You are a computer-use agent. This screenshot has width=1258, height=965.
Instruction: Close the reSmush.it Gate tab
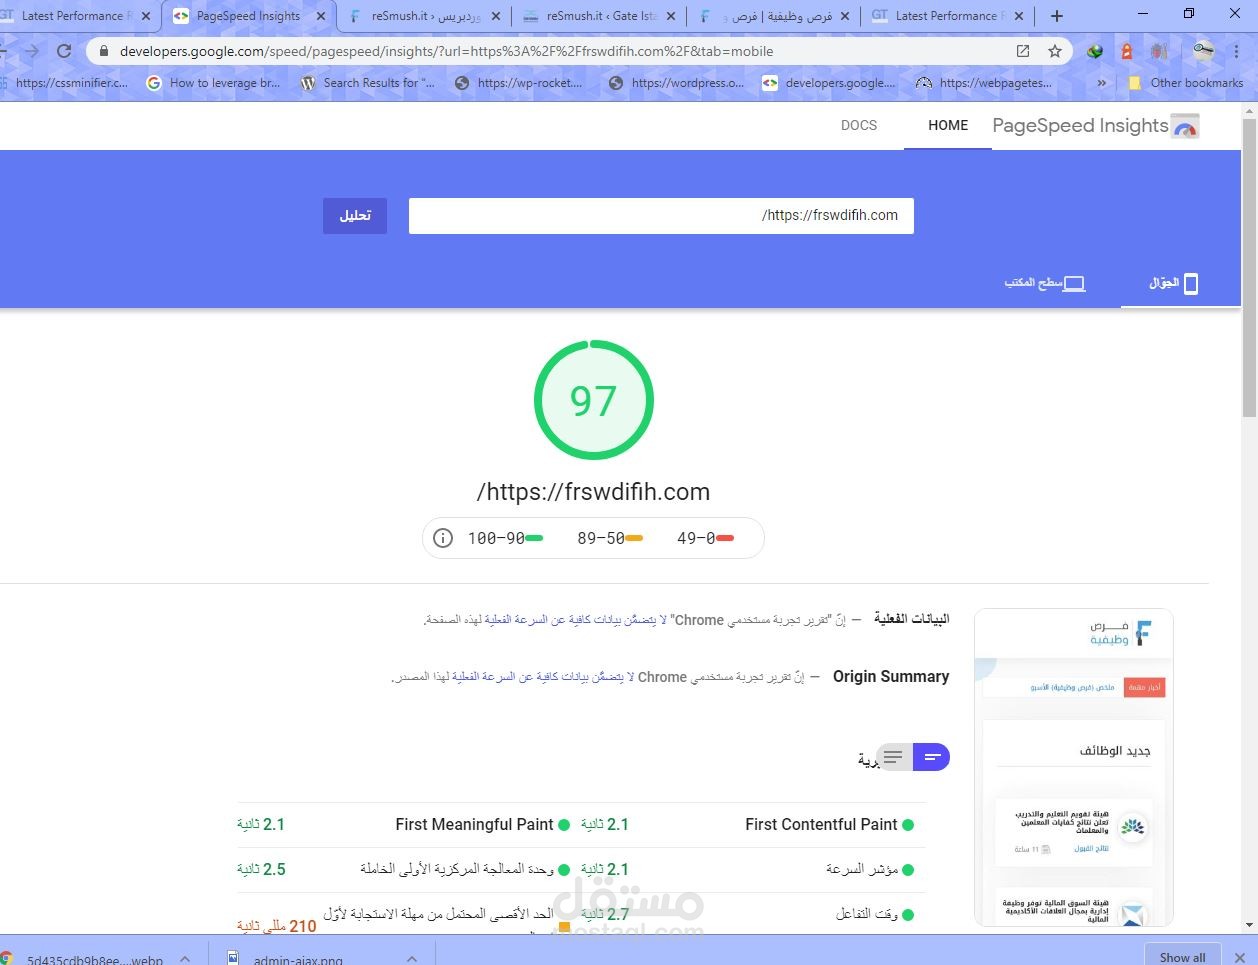click(670, 16)
